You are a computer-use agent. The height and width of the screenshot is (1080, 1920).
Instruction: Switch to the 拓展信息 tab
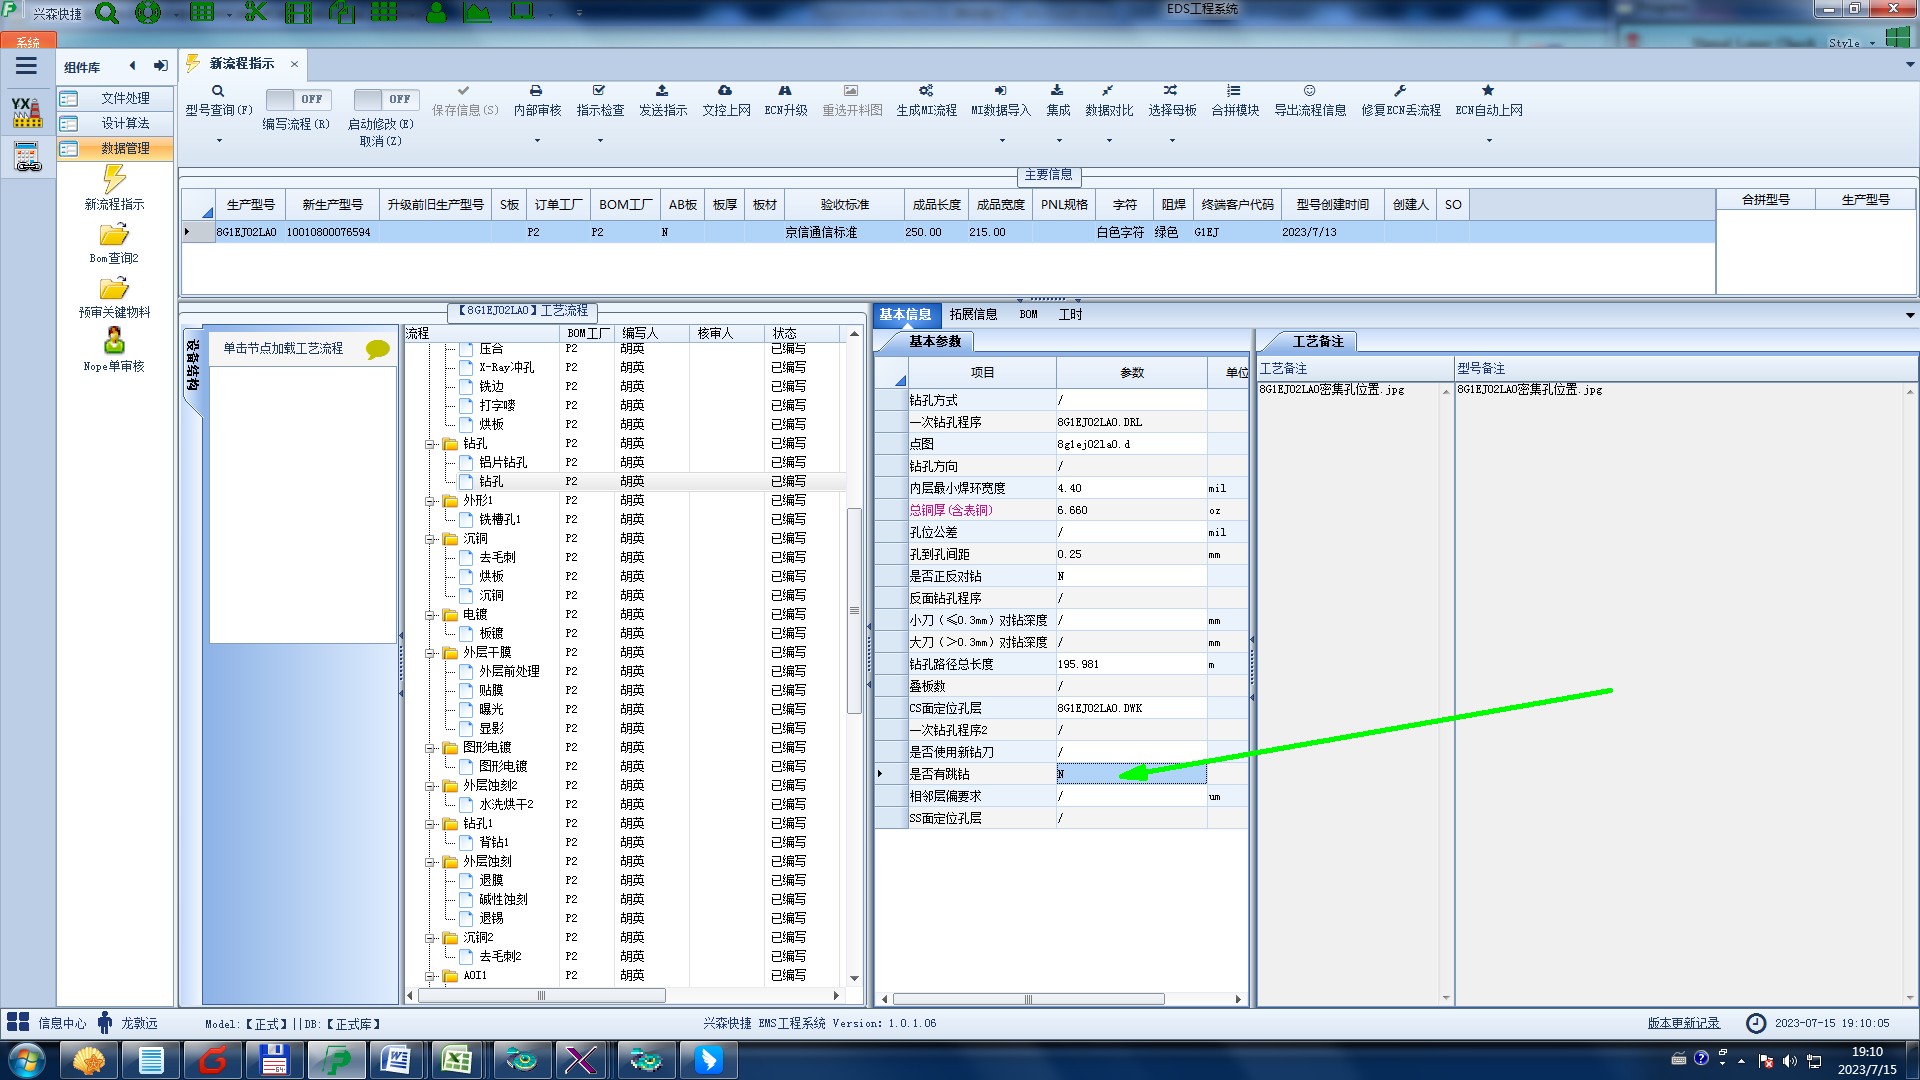972,314
